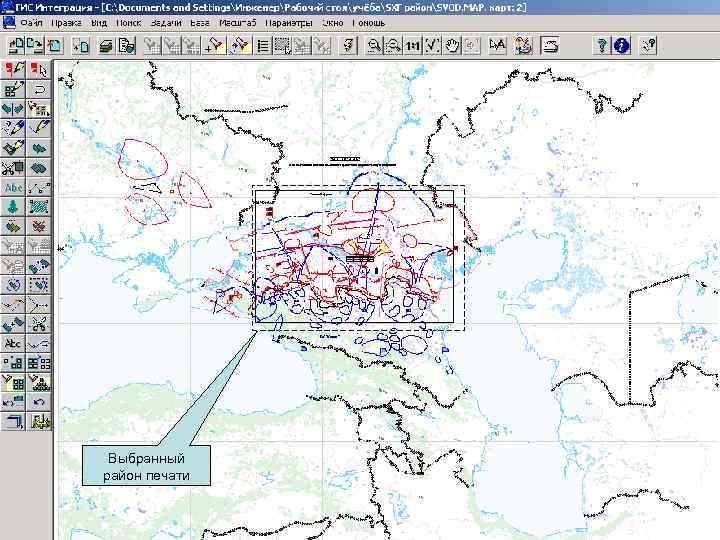The height and width of the screenshot is (540, 720).
Task: Open the Параметры menu
Action: (x=289, y=22)
